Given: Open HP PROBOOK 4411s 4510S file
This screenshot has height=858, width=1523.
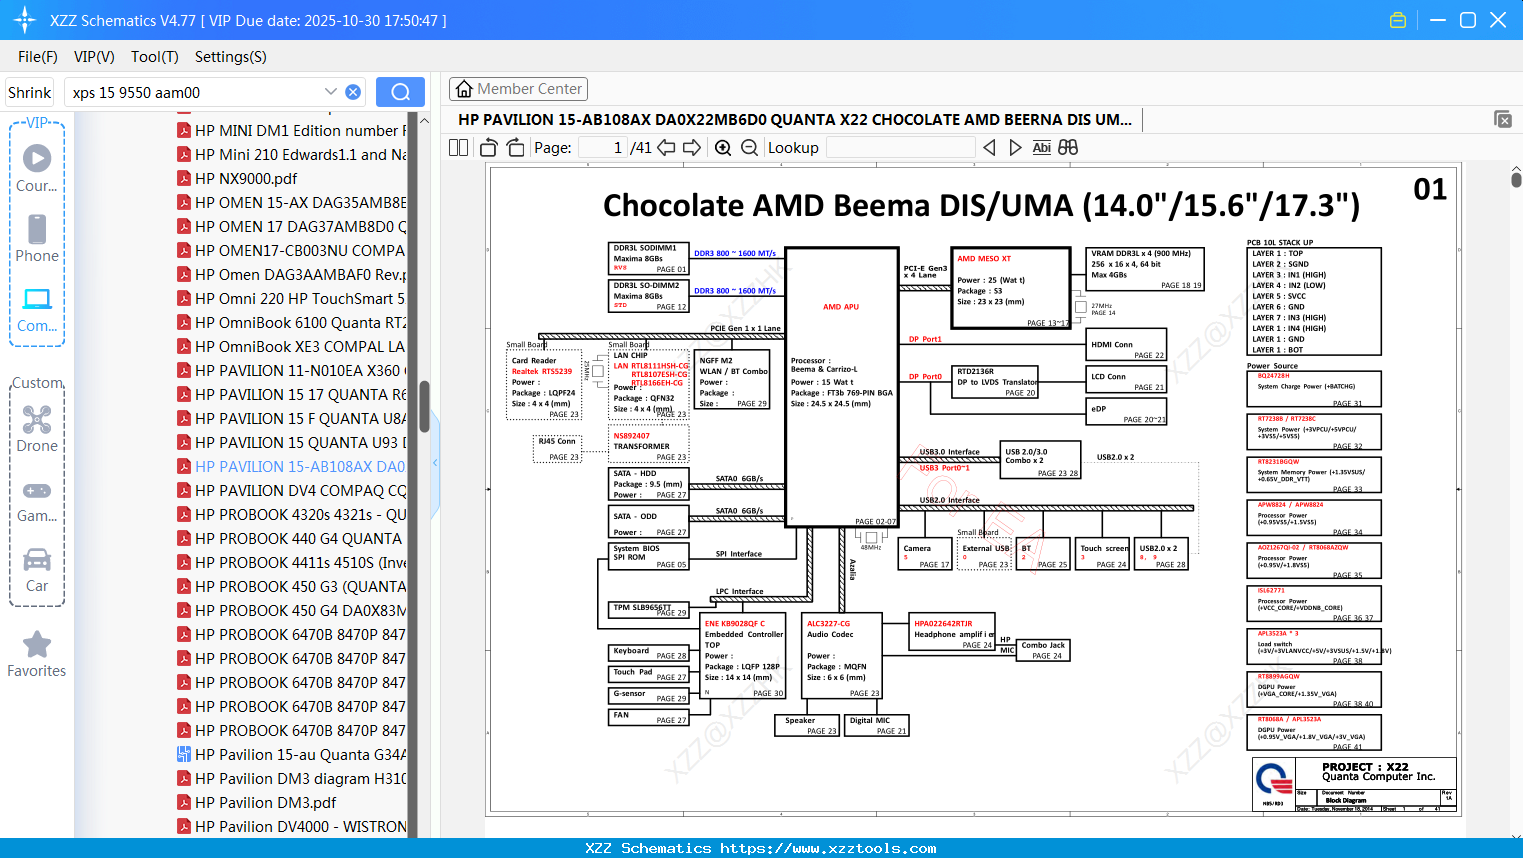Looking at the screenshot, I should 291,562.
